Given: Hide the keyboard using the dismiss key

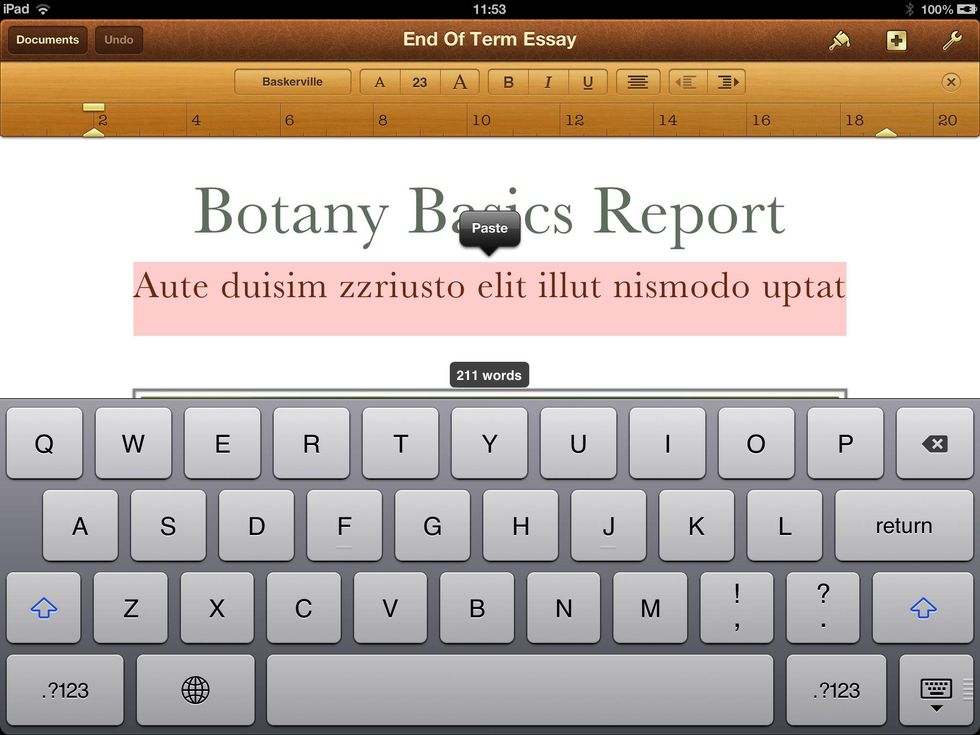Looking at the screenshot, I should 936,690.
